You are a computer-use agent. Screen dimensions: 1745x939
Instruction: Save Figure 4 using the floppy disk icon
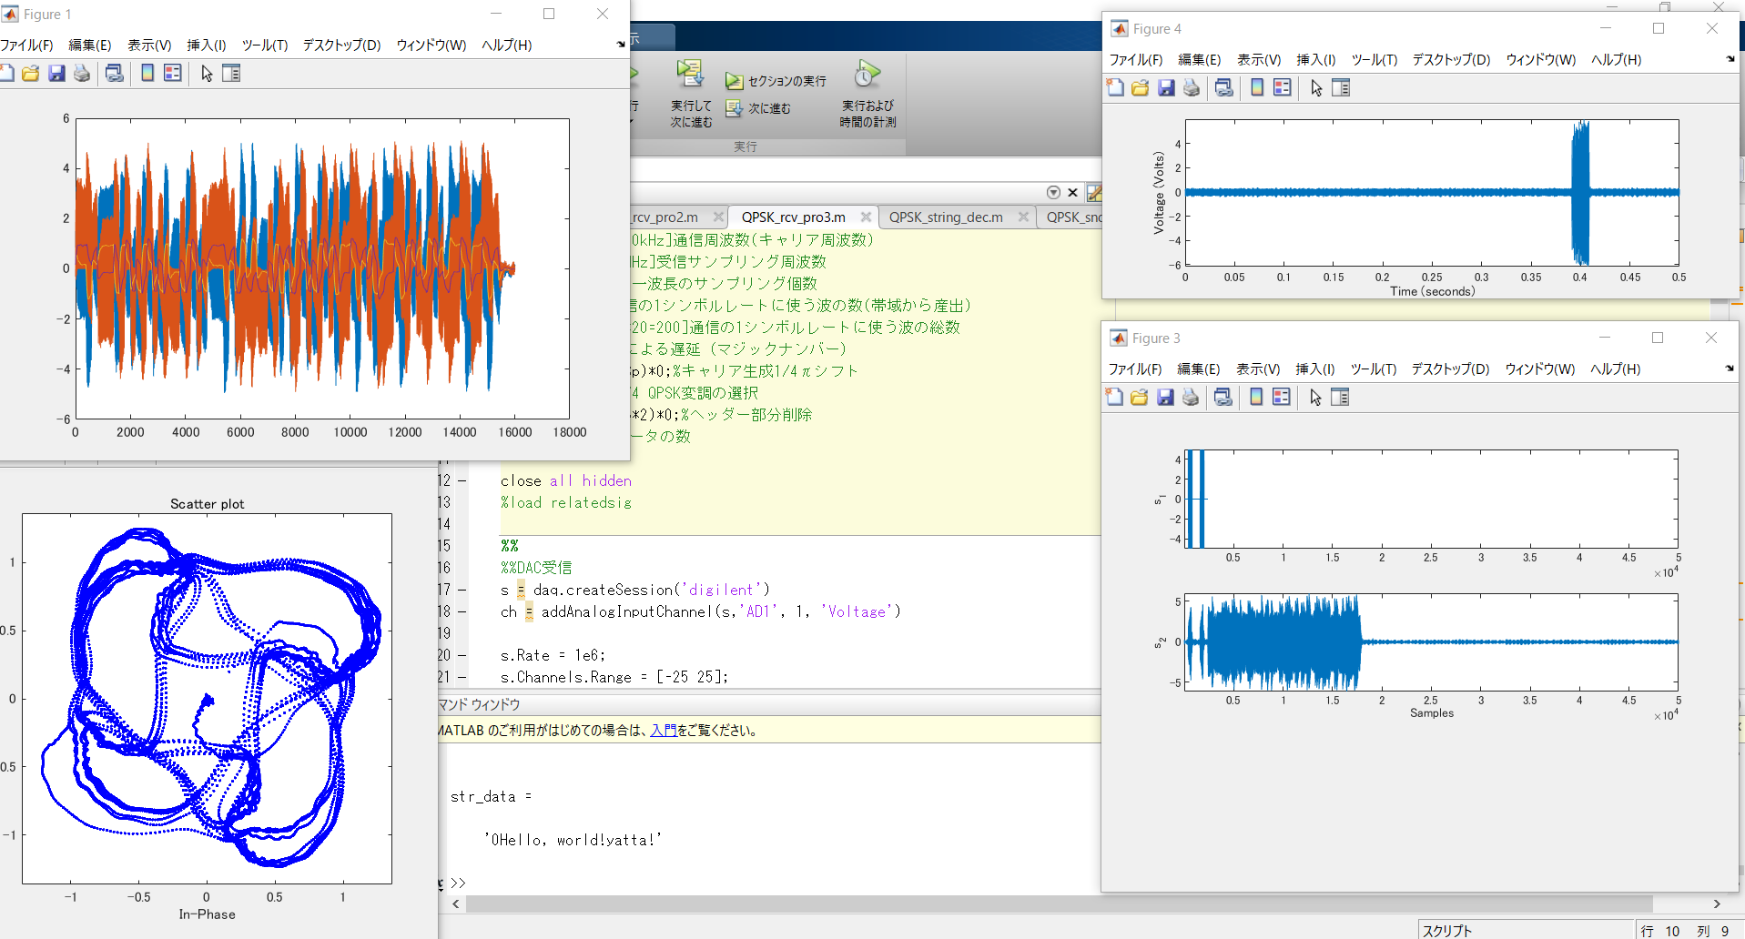coord(1166,88)
